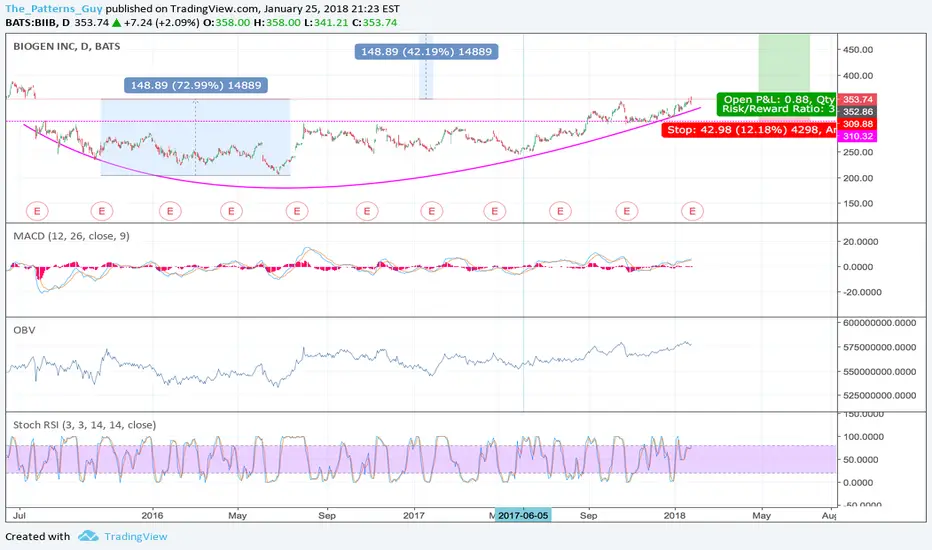This screenshot has height=550, width=932.
Task: Click the last earnings E marker near 2018
Action: coord(692,210)
